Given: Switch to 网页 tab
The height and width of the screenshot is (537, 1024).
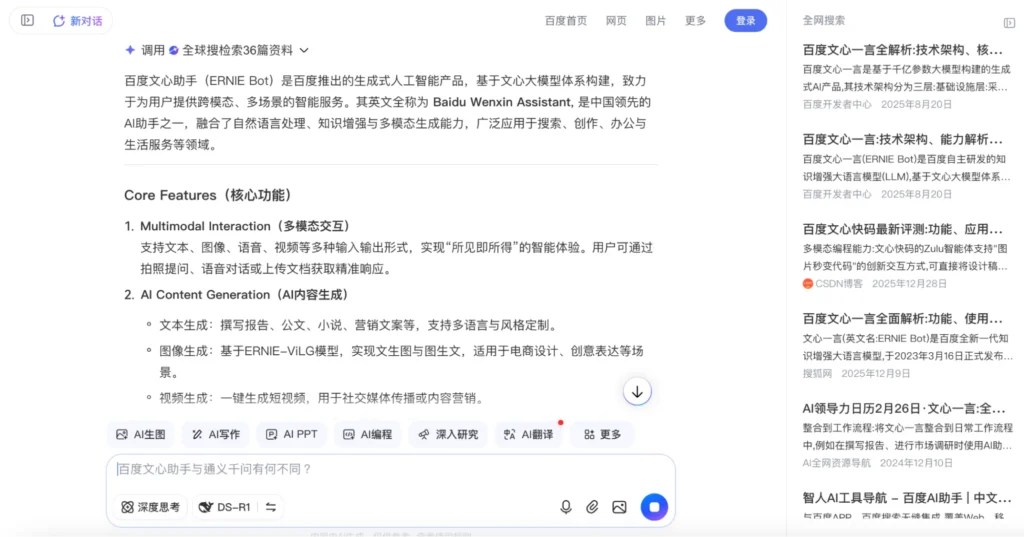Looking at the screenshot, I should pyautogui.click(x=616, y=21).
